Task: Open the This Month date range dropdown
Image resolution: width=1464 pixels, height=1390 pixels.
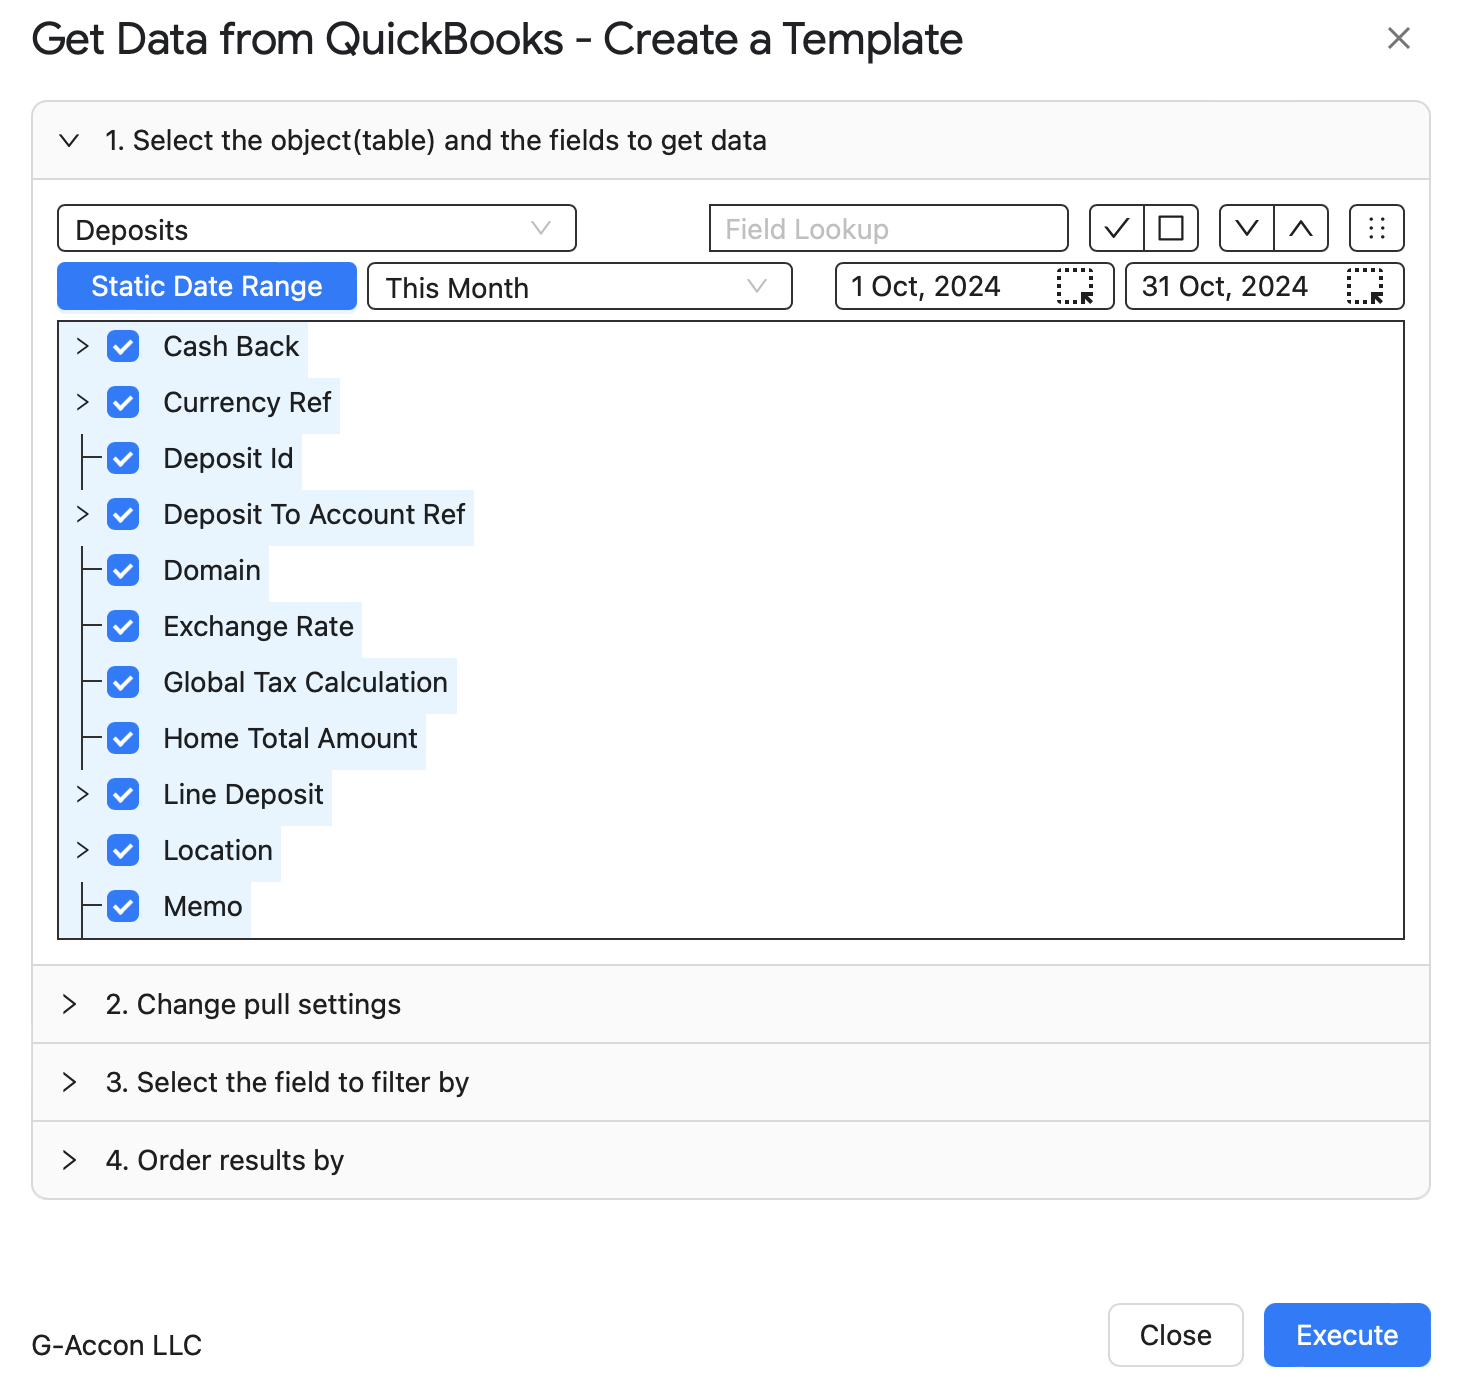Action: 580,286
